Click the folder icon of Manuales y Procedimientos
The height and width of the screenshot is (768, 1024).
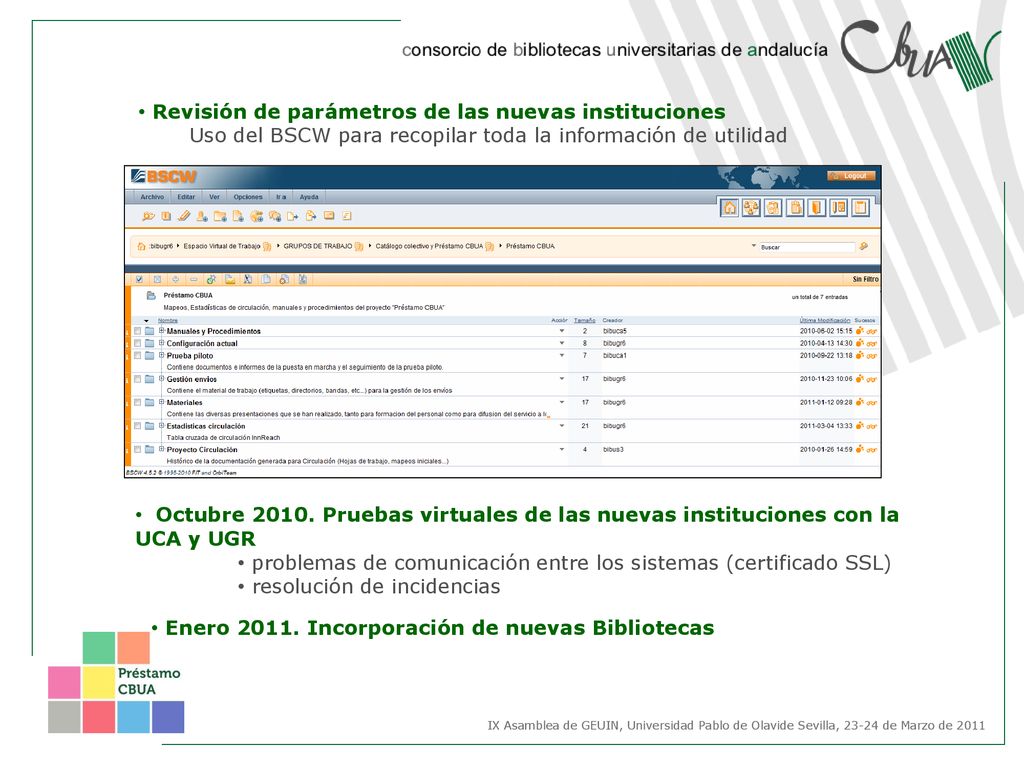(x=150, y=331)
